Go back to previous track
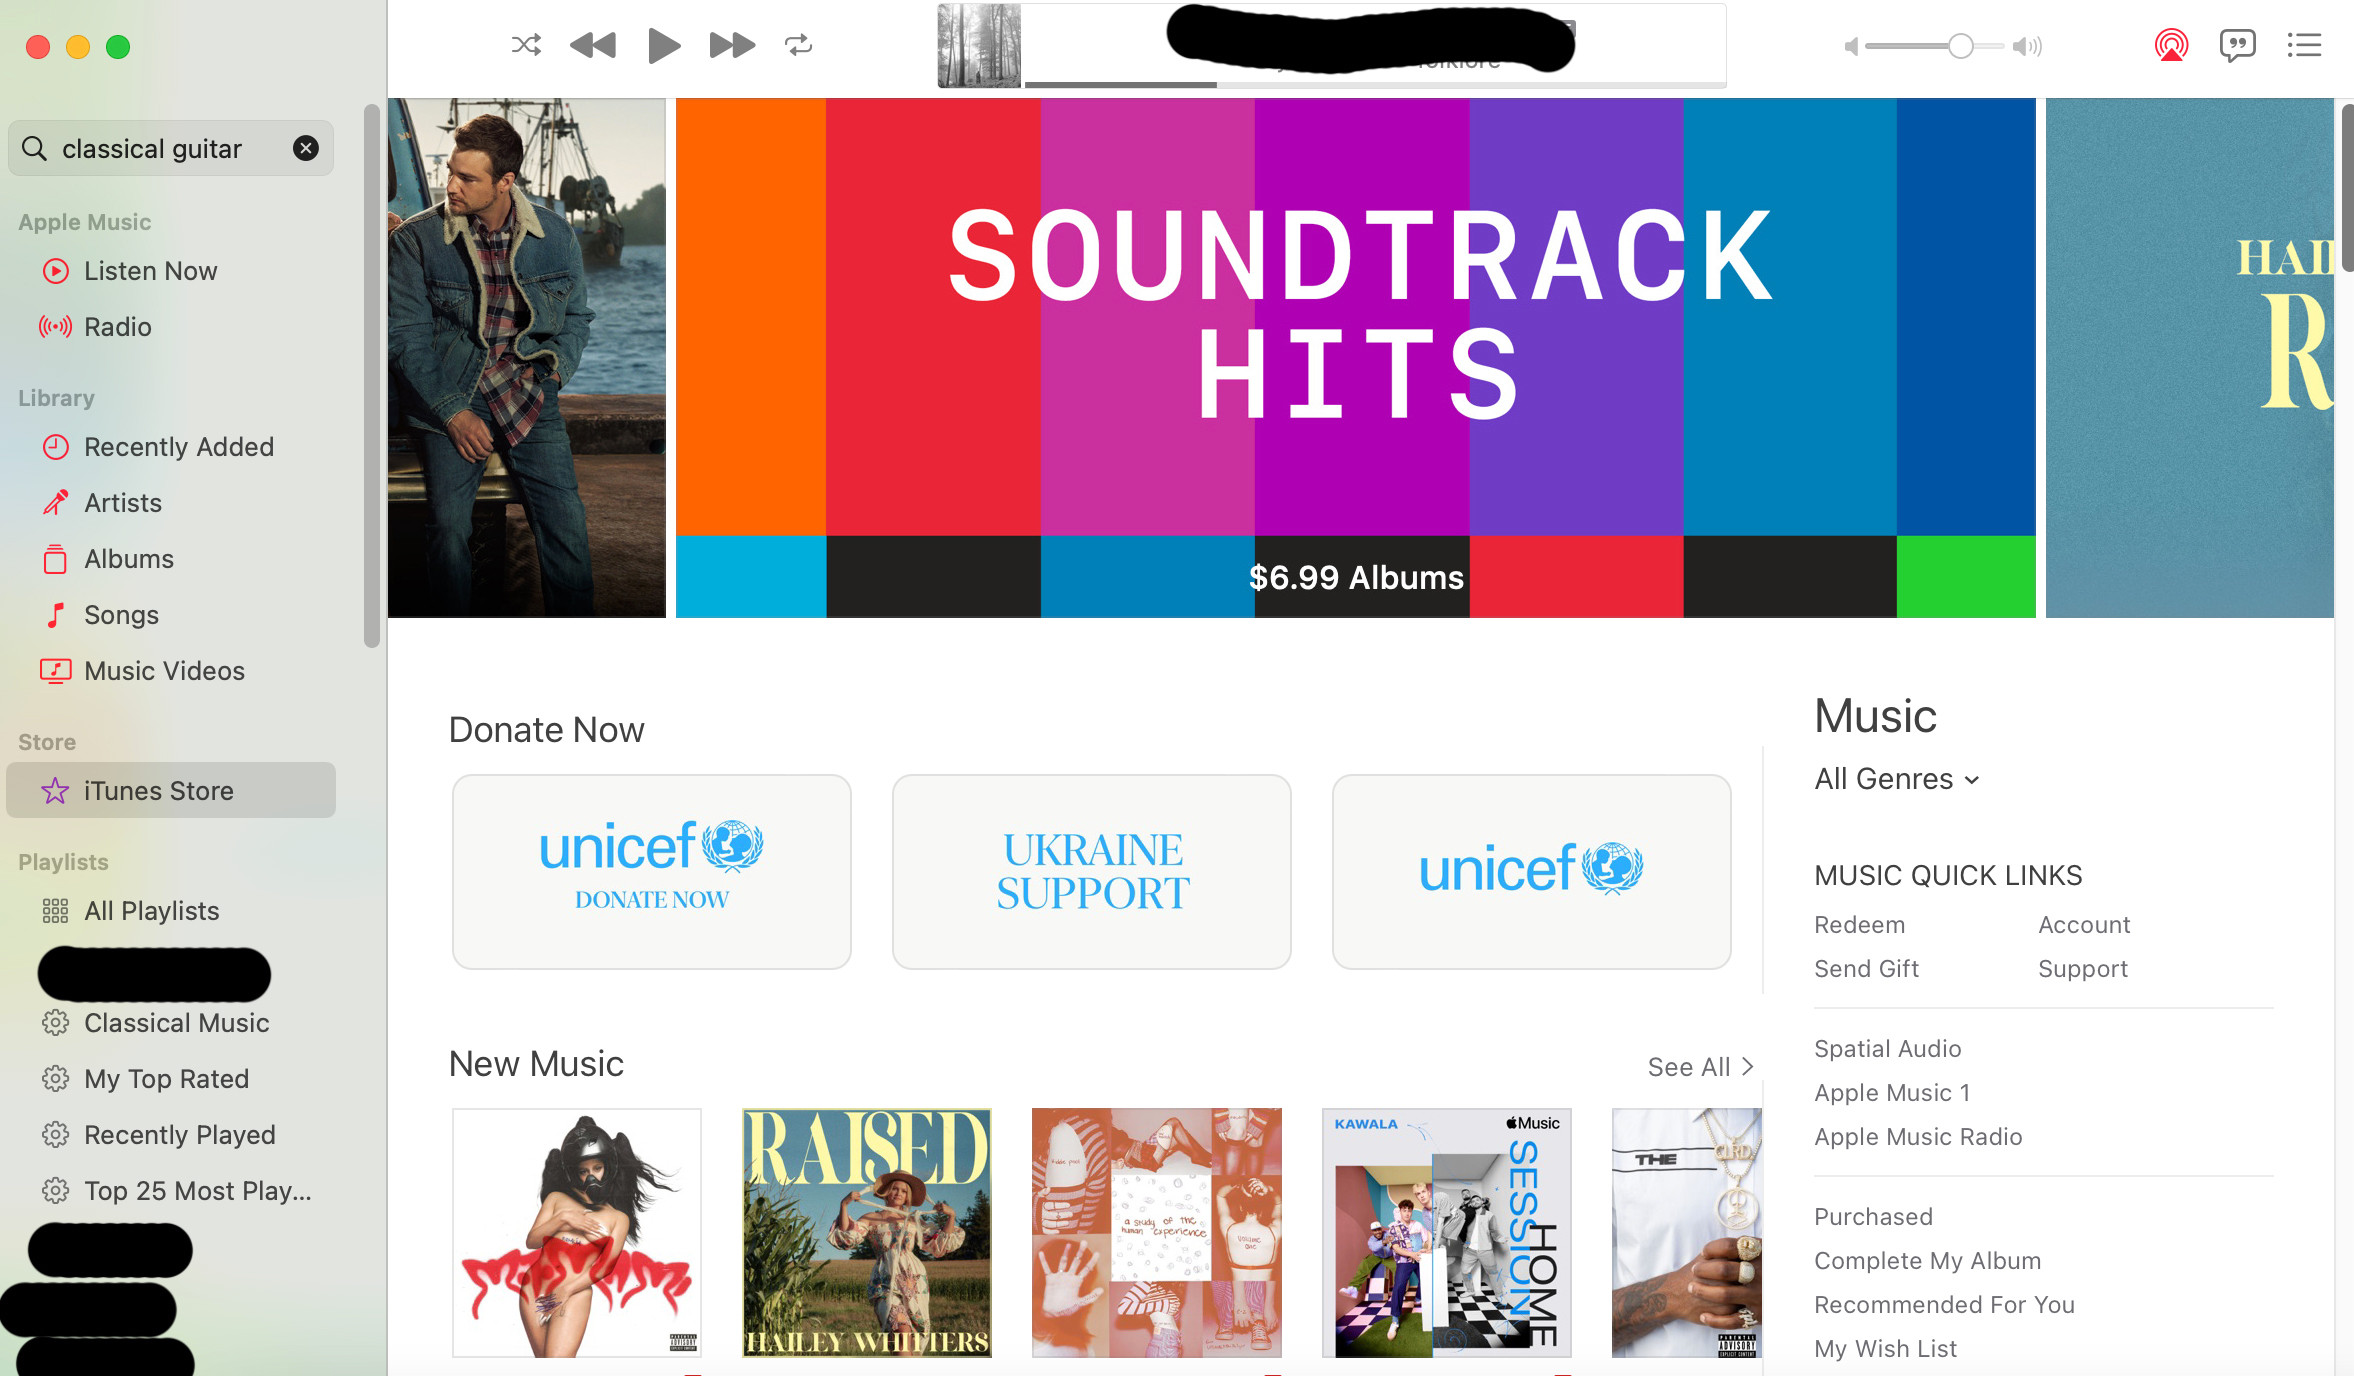The width and height of the screenshot is (2354, 1376). (593, 45)
